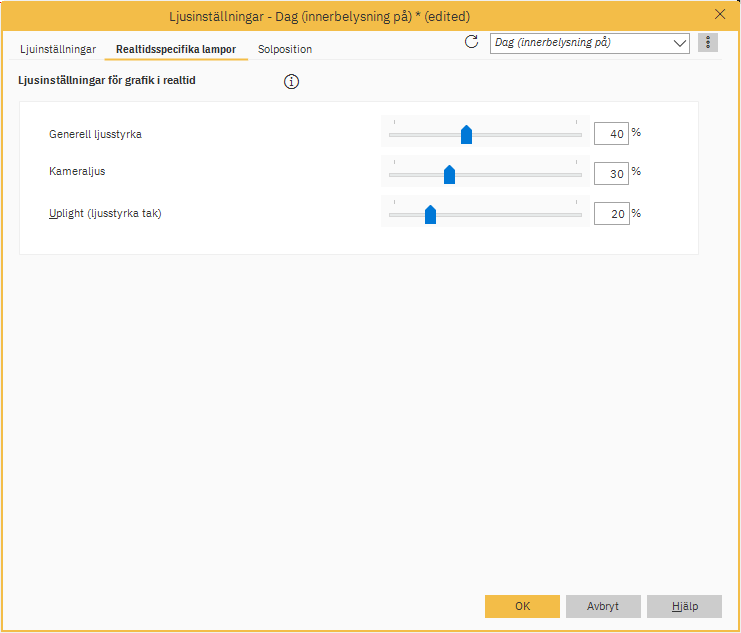Open help with the Hjälp button
The height and width of the screenshot is (633, 741).
point(684,606)
